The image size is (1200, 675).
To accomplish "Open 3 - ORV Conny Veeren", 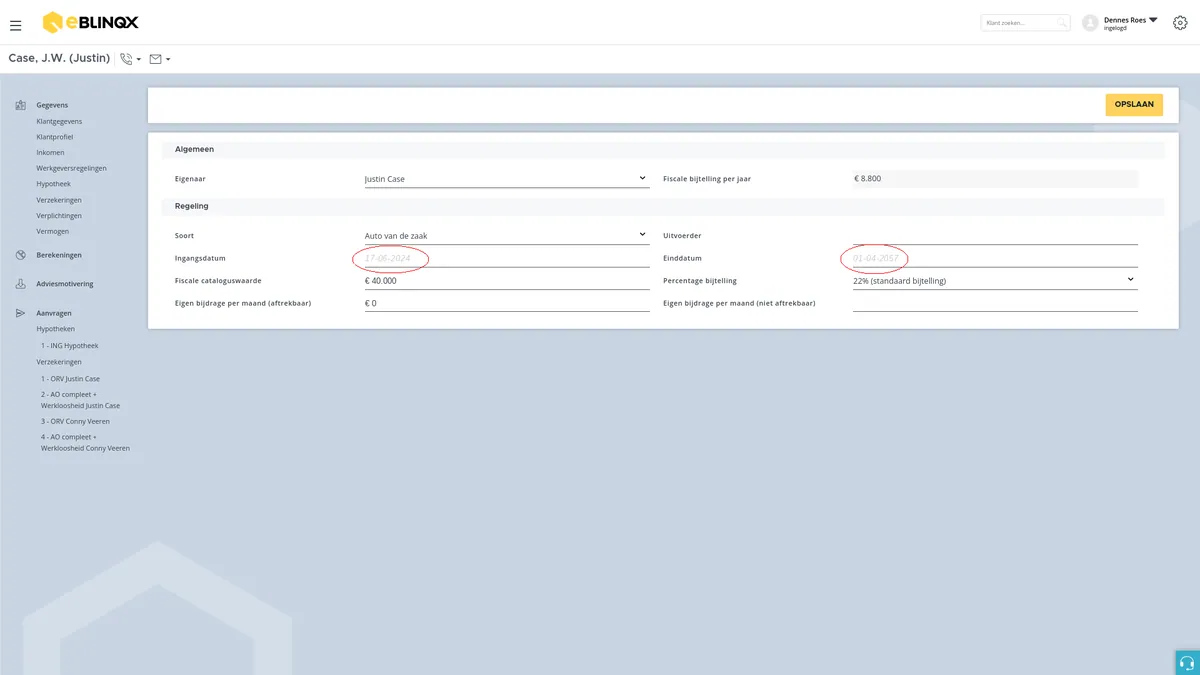I will tap(75, 421).
